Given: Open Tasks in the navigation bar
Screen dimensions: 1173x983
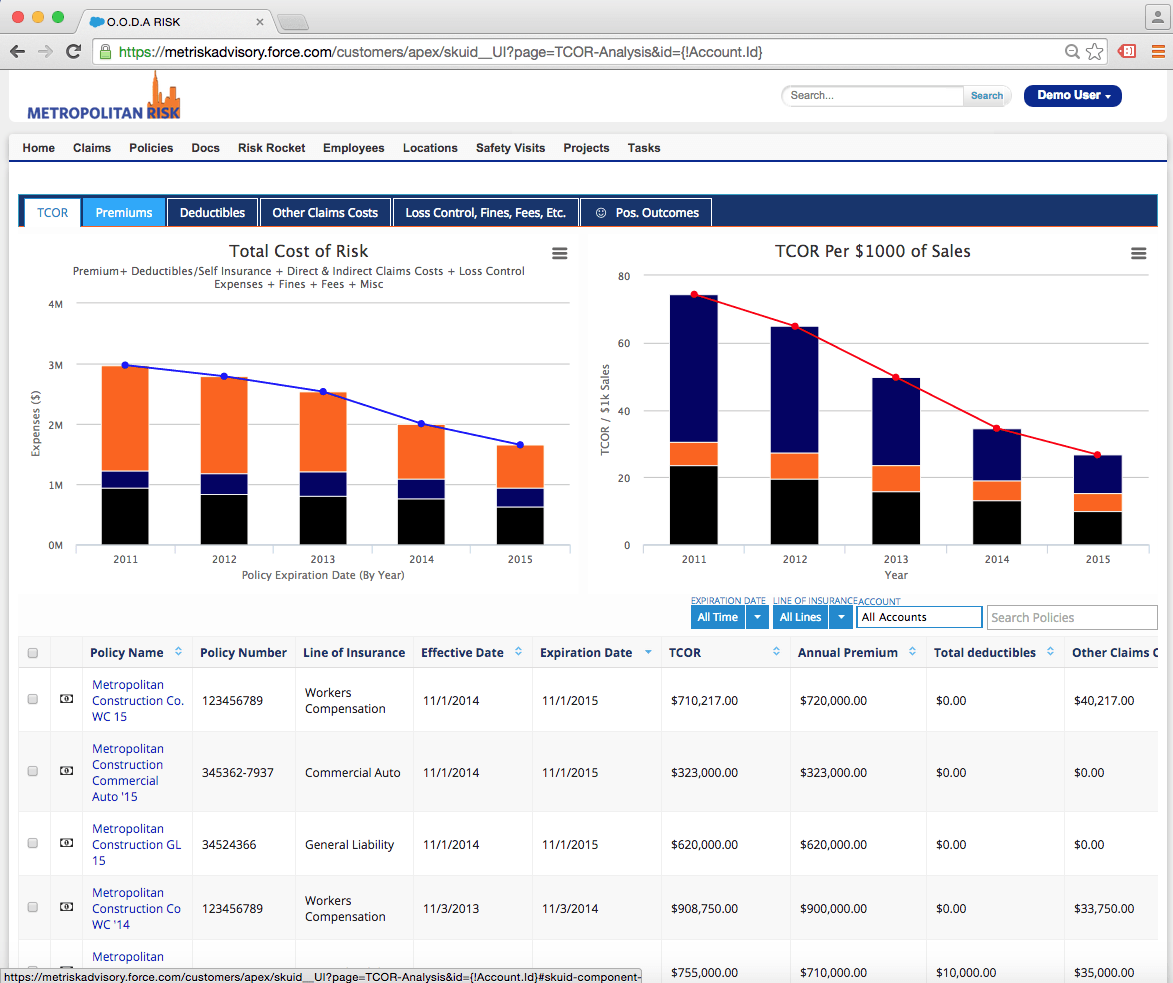Looking at the screenshot, I should pos(644,148).
